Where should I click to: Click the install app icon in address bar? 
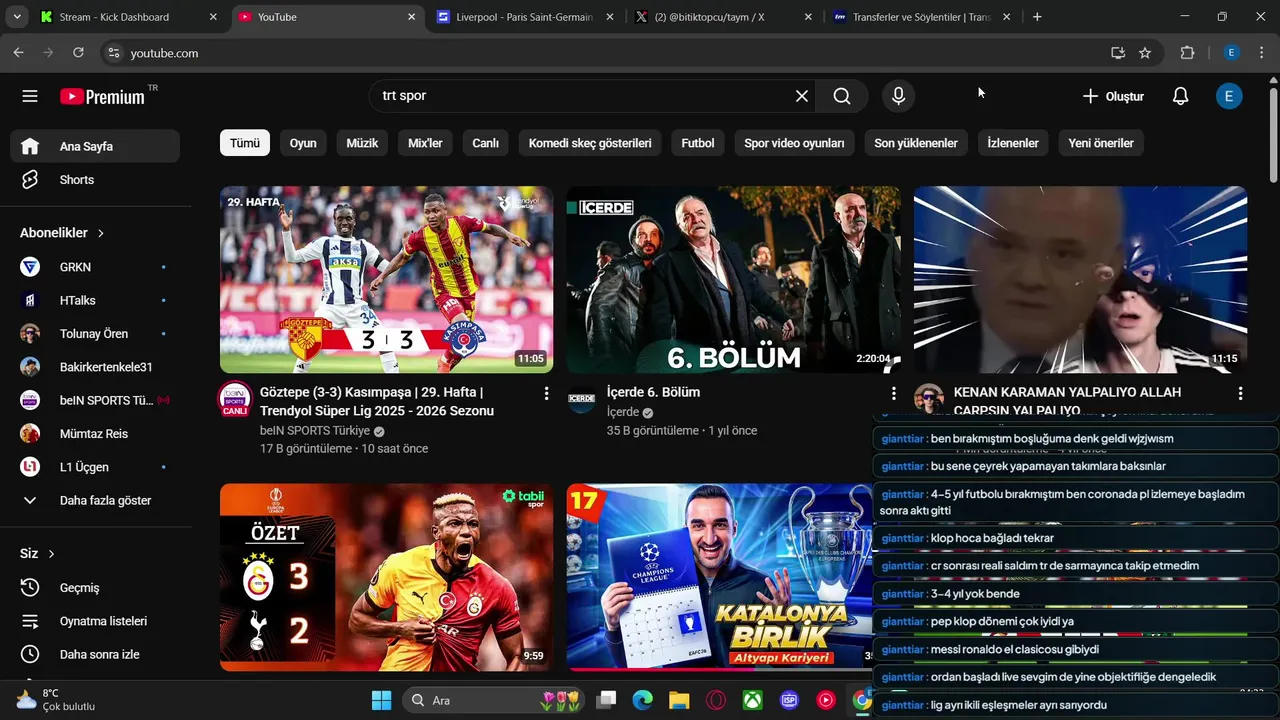pyautogui.click(x=1118, y=53)
